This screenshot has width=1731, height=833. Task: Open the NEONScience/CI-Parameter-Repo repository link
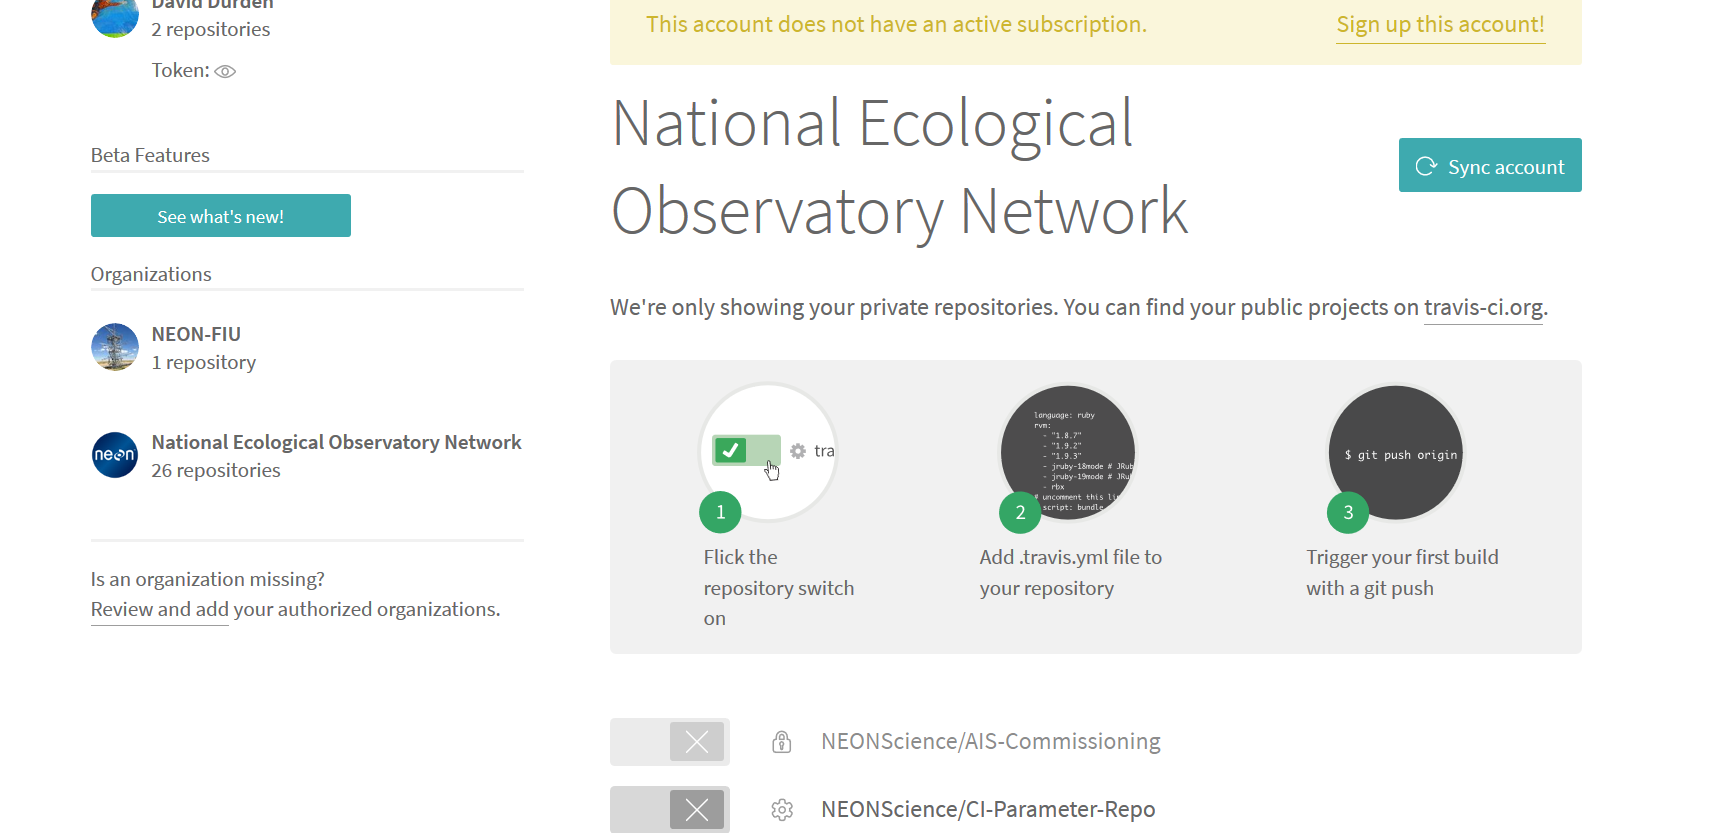click(988, 809)
